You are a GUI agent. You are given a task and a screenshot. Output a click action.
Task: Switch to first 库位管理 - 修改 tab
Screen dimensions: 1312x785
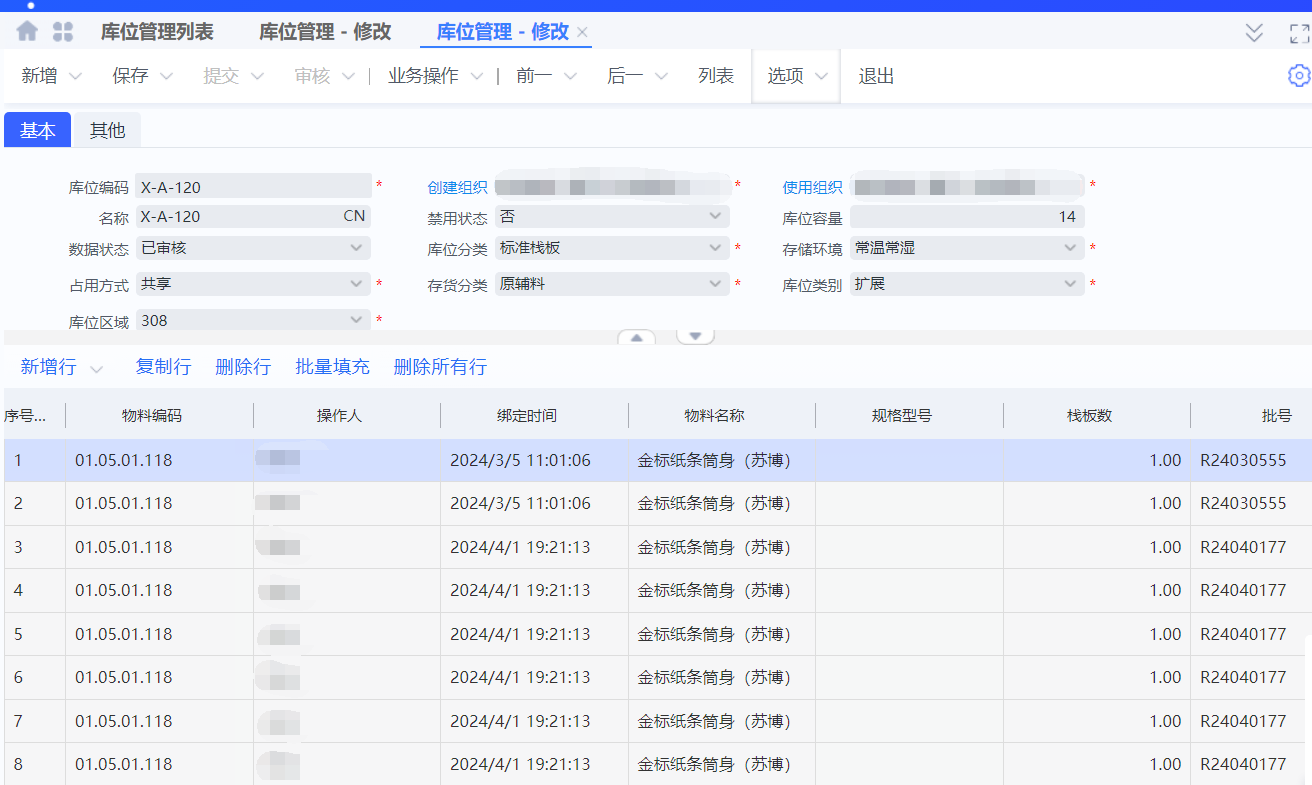click(x=325, y=32)
